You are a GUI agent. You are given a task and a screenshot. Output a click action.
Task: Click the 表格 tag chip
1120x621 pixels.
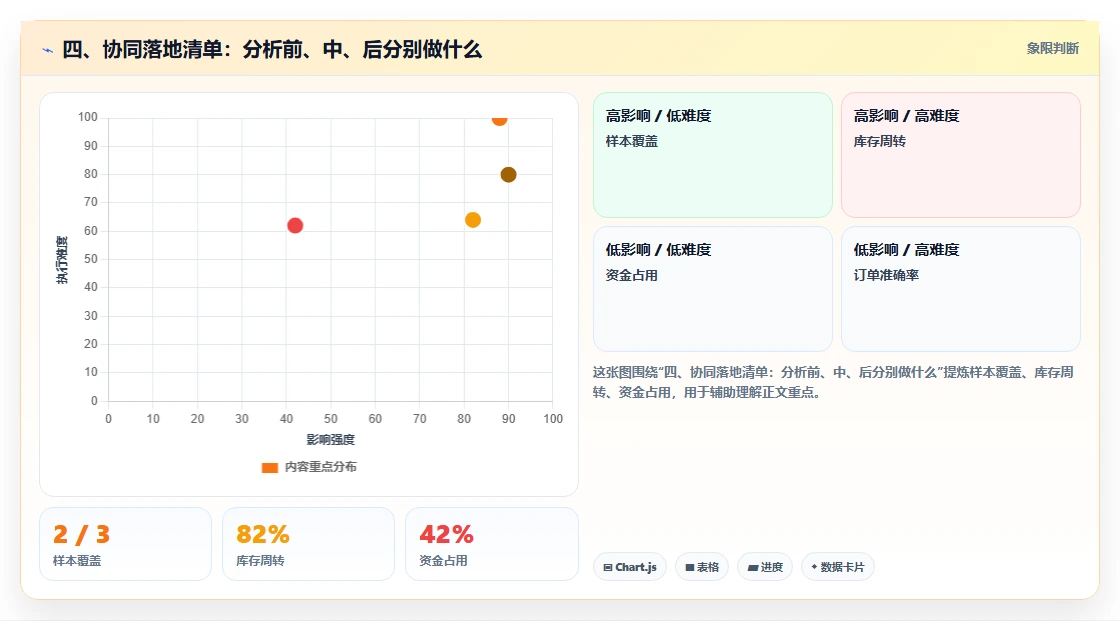point(702,567)
